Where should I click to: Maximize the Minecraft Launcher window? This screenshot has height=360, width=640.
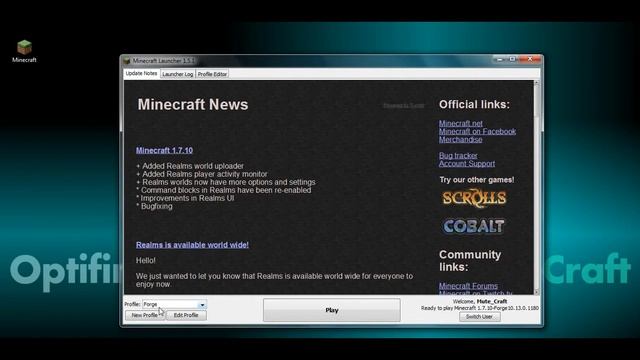[513, 59]
